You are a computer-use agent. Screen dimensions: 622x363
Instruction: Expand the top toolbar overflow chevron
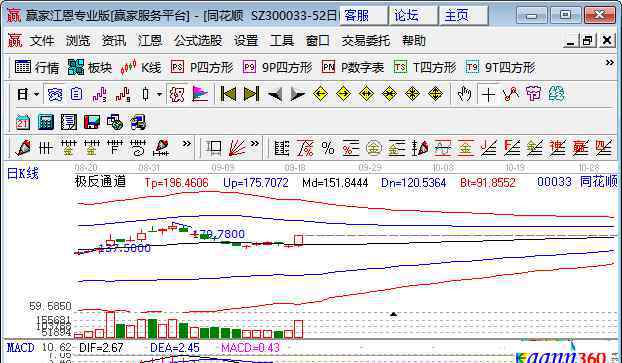click(x=609, y=63)
